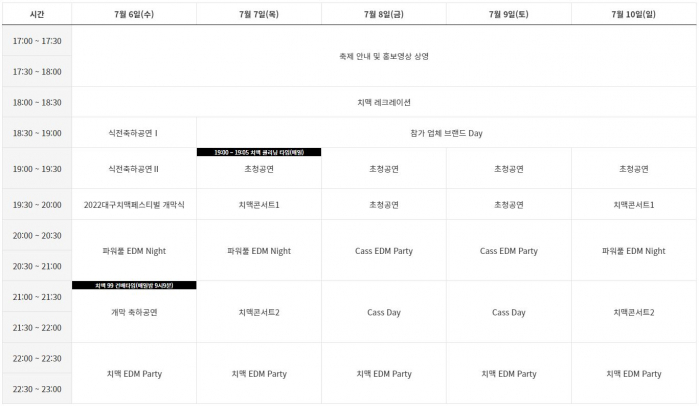699x406 pixels.
Task: Click the 7월 10일(일) date header
Action: pyautogui.click(x=634, y=15)
